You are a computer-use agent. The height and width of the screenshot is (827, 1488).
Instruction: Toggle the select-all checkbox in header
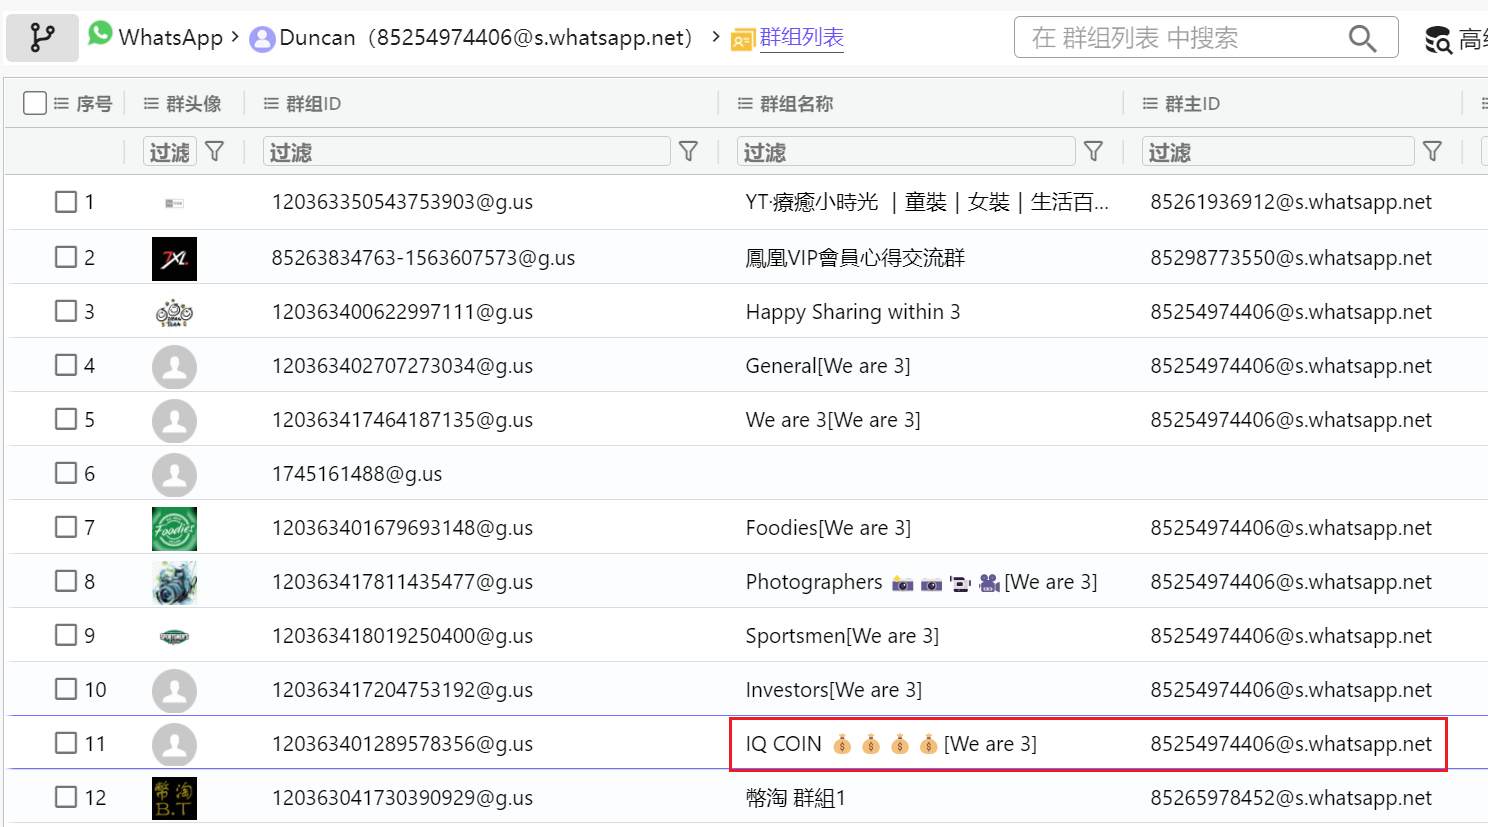tap(35, 103)
